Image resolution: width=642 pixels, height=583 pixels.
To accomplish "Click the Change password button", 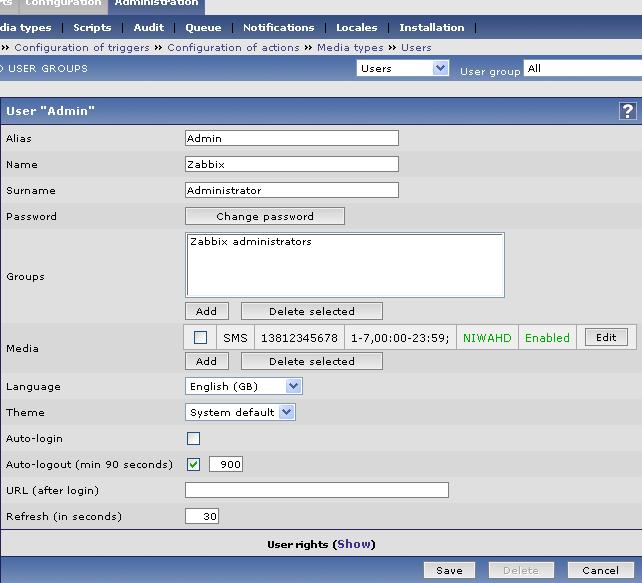I will pyautogui.click(x=265, y=216).
